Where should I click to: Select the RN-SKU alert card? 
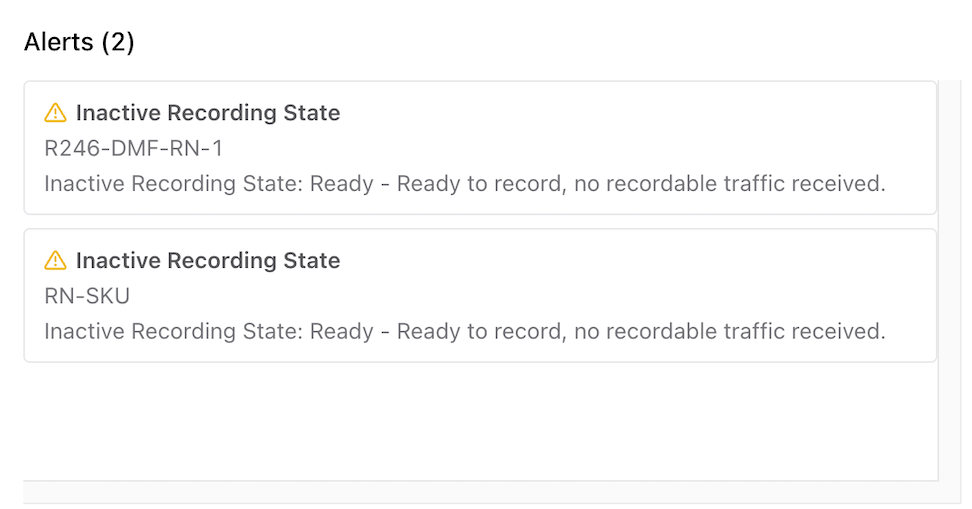[x=480, y=295]
